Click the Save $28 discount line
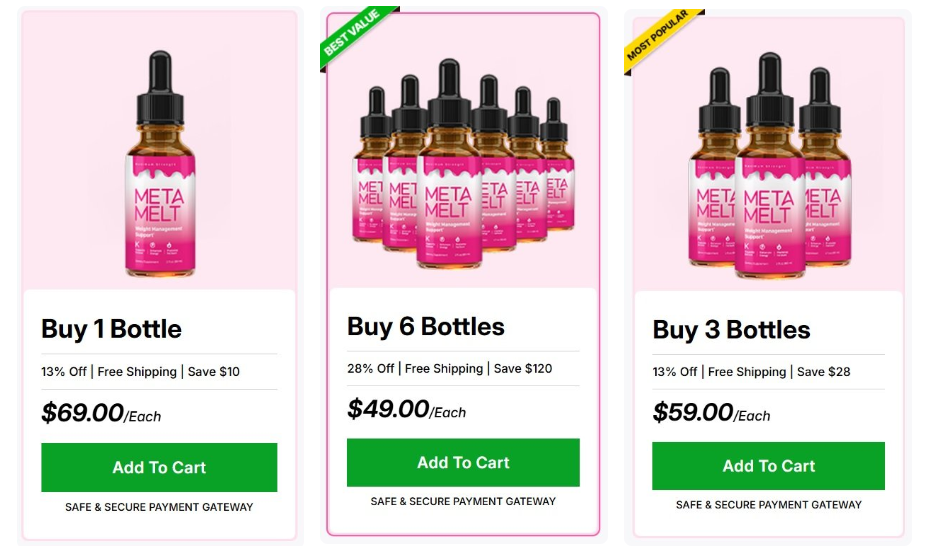927x546 pixels. click(x=751, y=372)
